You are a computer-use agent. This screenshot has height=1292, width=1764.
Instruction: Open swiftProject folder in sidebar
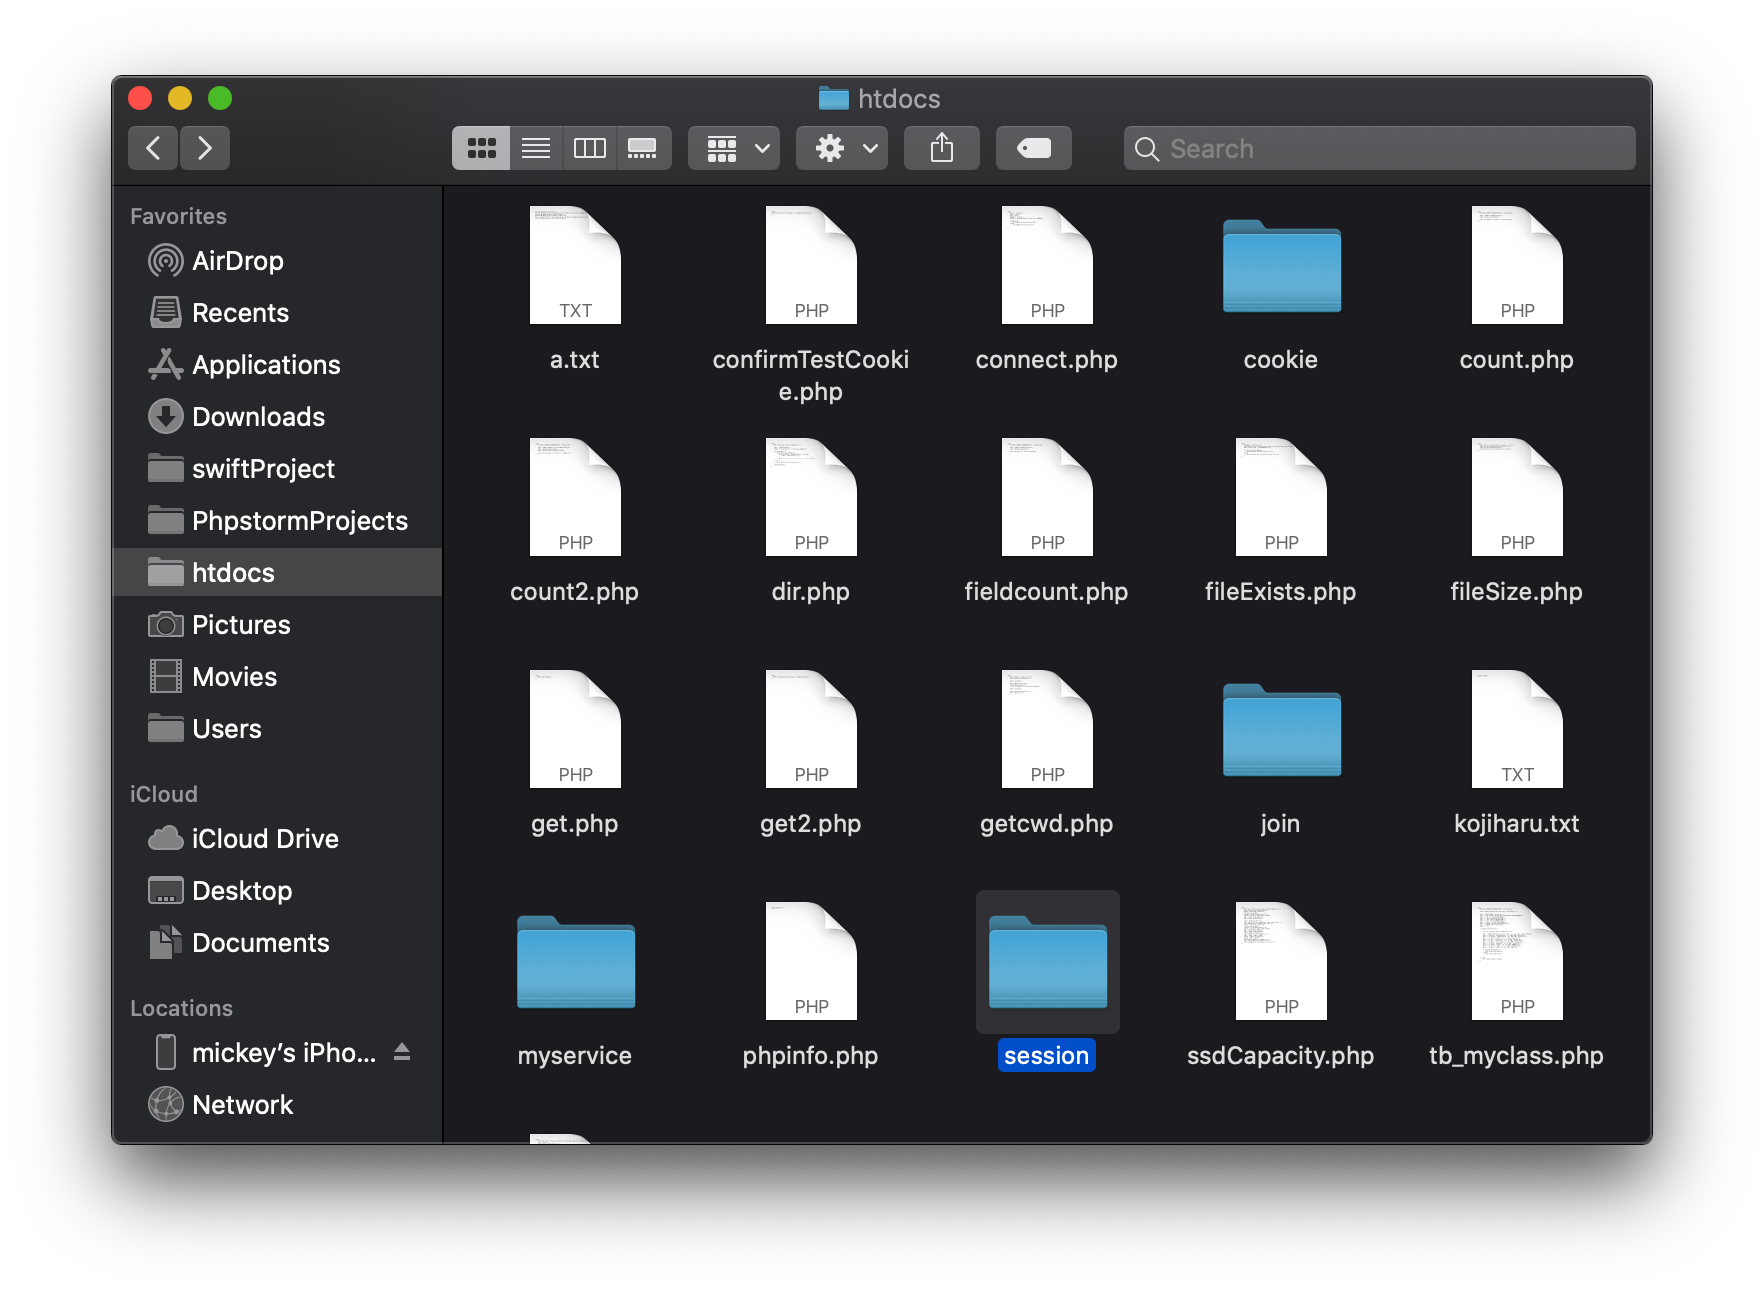coord(277,469)
